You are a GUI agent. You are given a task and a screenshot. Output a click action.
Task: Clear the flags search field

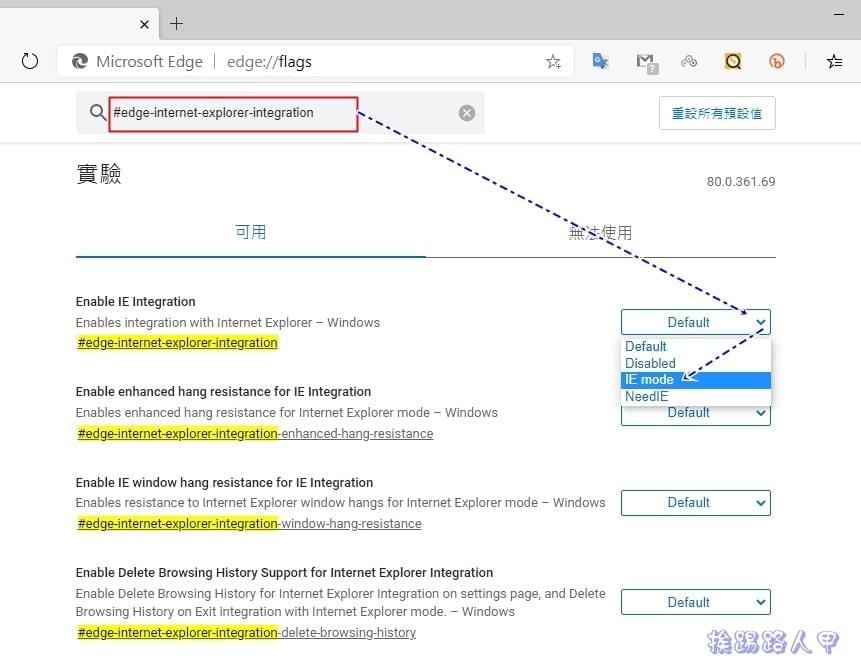(467, 113)
